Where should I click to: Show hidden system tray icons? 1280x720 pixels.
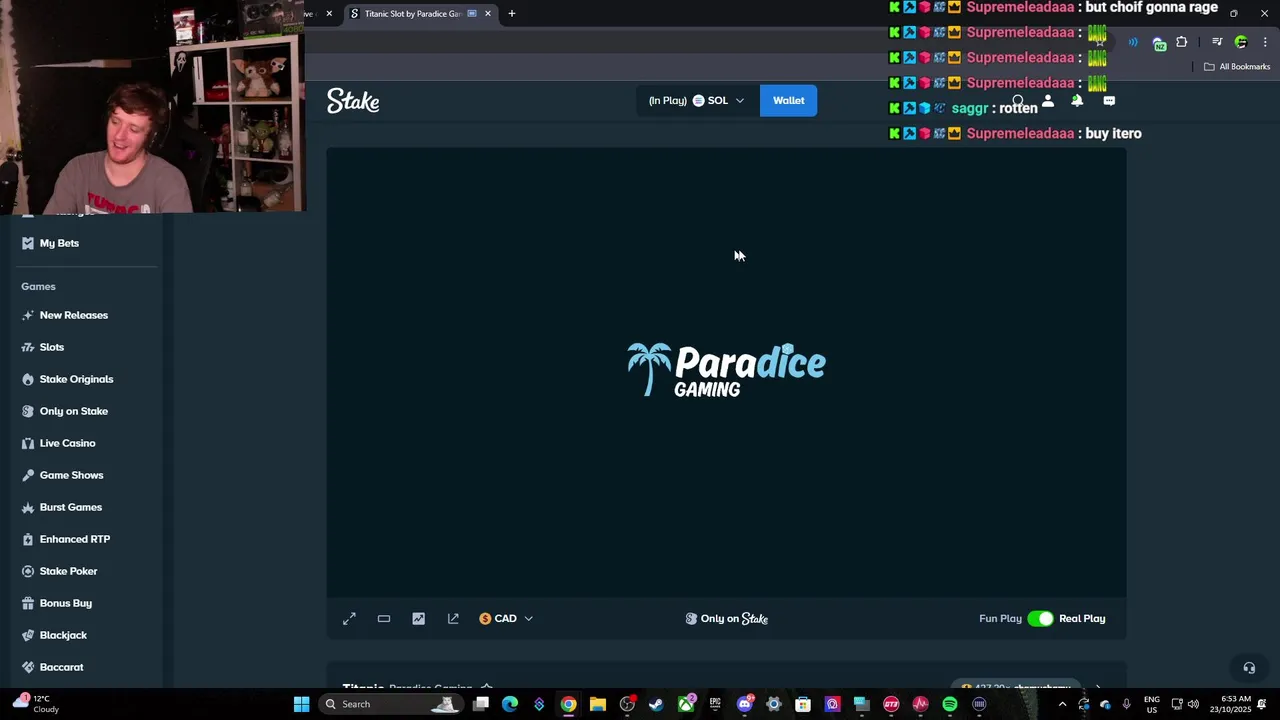click(1062, 704)
